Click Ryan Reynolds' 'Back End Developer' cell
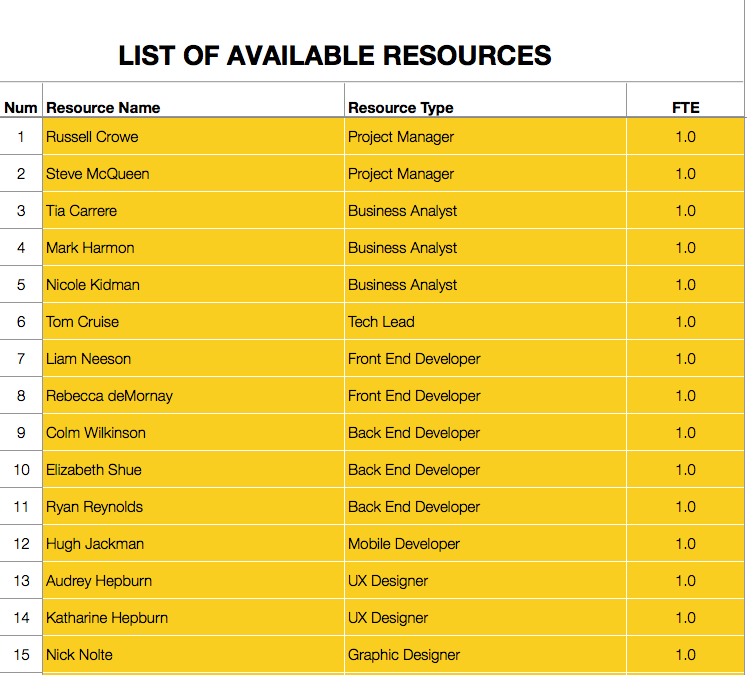 [485, 507]
